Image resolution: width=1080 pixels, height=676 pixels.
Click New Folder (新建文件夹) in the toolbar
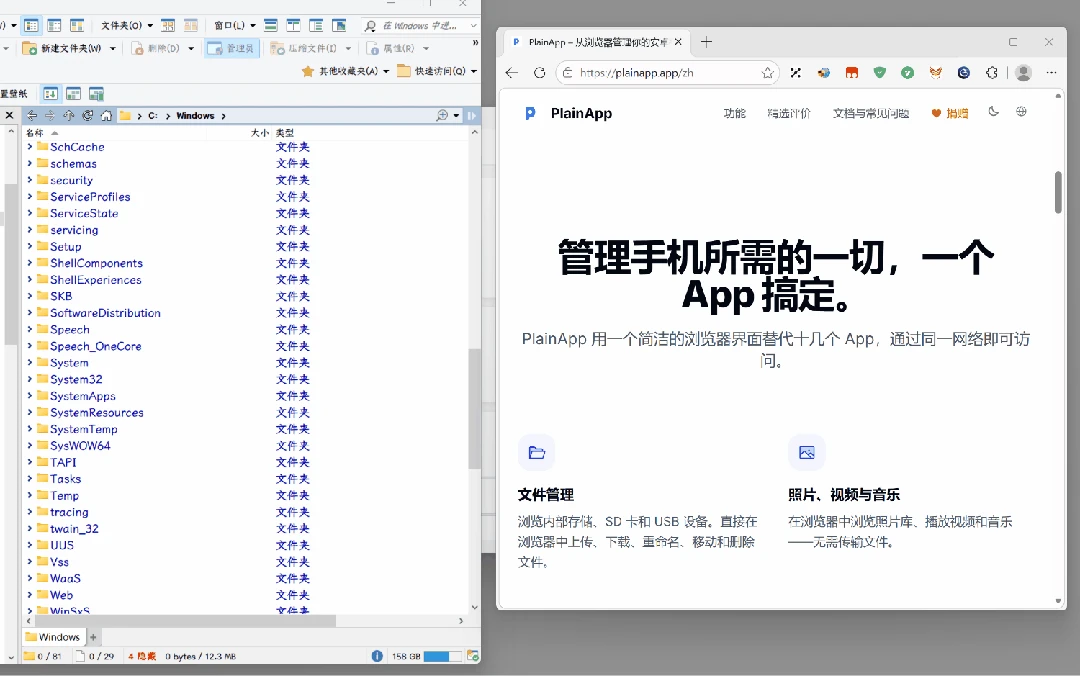pyautogui.click(x=62, y=48)
